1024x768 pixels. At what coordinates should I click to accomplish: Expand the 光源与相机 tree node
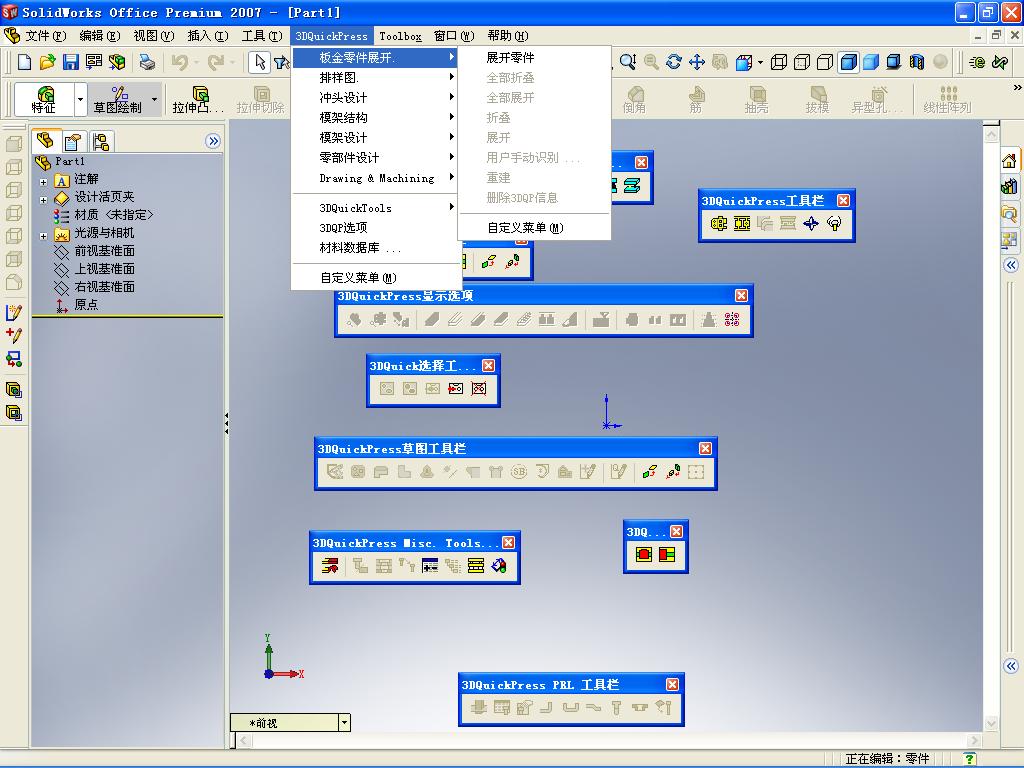tap(43, 236)
